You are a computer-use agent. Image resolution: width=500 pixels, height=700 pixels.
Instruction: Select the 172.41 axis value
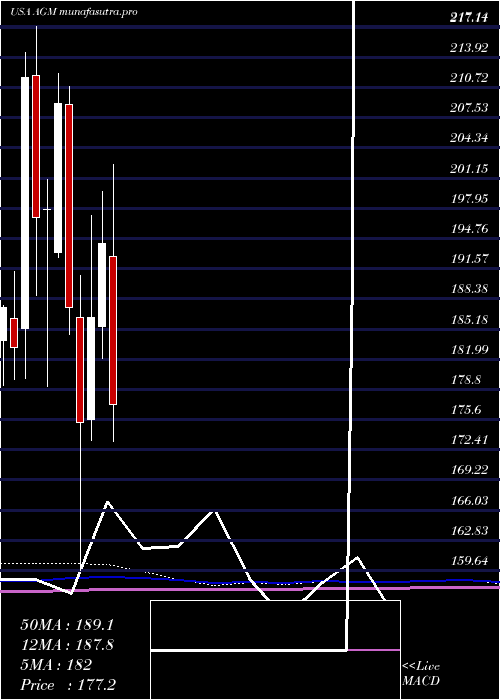[x=470, y=440]
